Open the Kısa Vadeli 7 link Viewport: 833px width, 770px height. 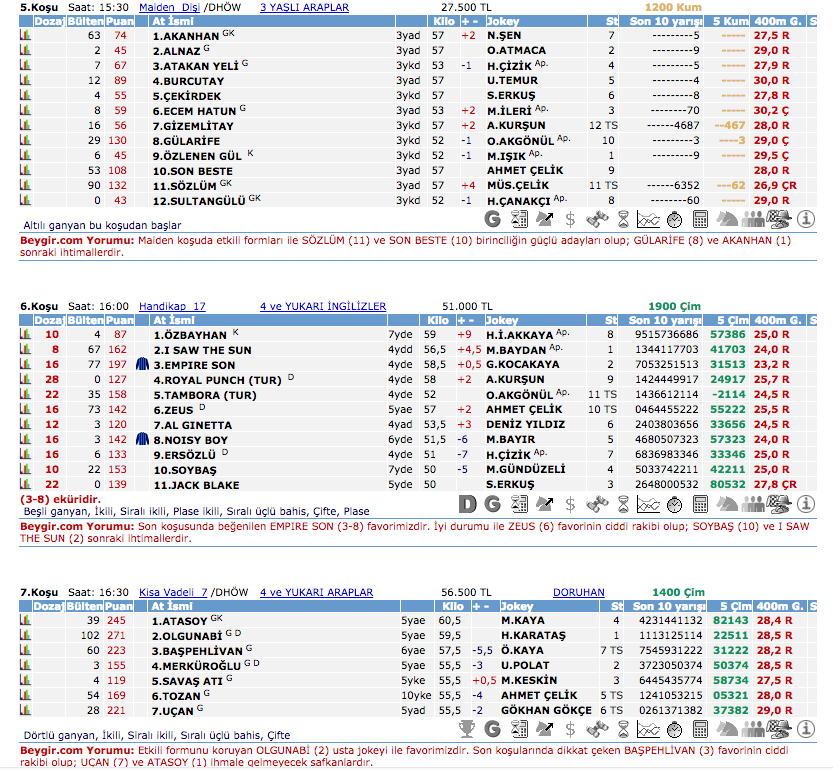(x=172, y=592)
